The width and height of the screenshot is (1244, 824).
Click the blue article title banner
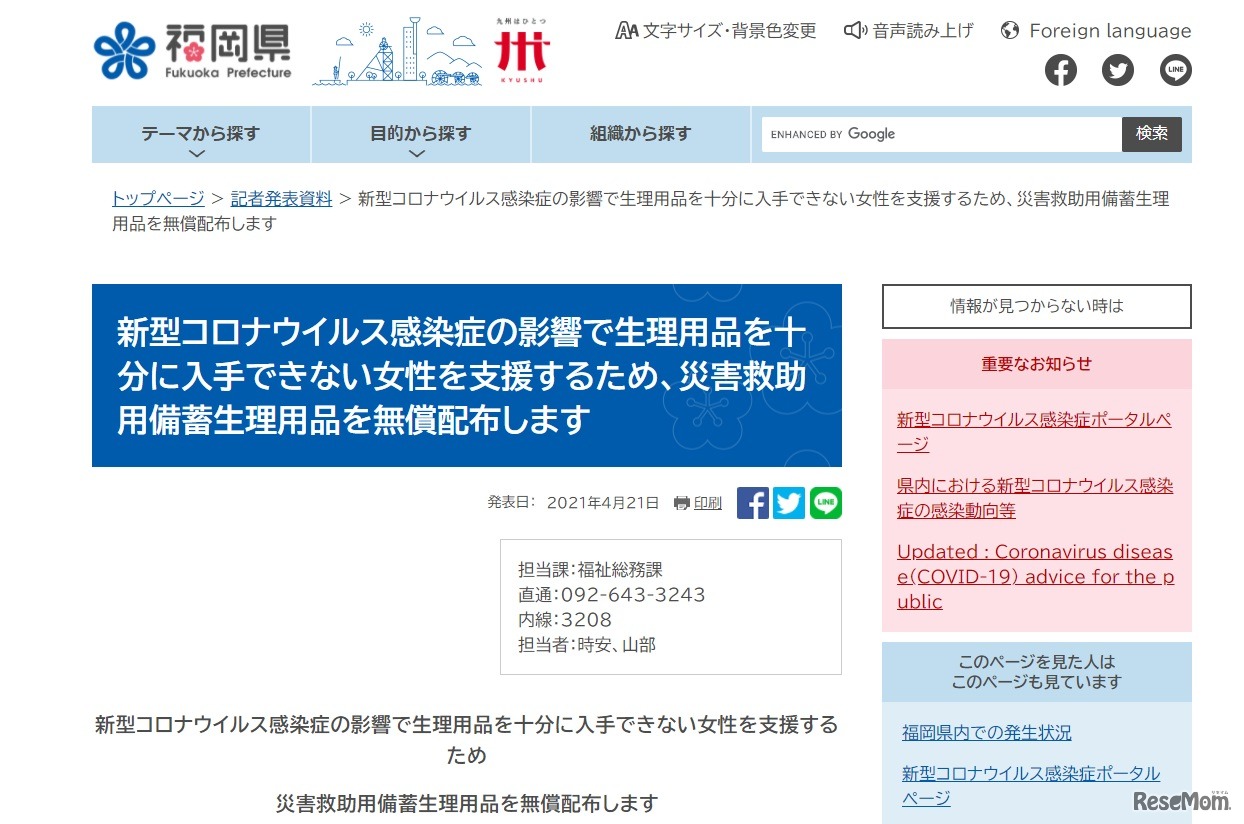tap(467, 375)
